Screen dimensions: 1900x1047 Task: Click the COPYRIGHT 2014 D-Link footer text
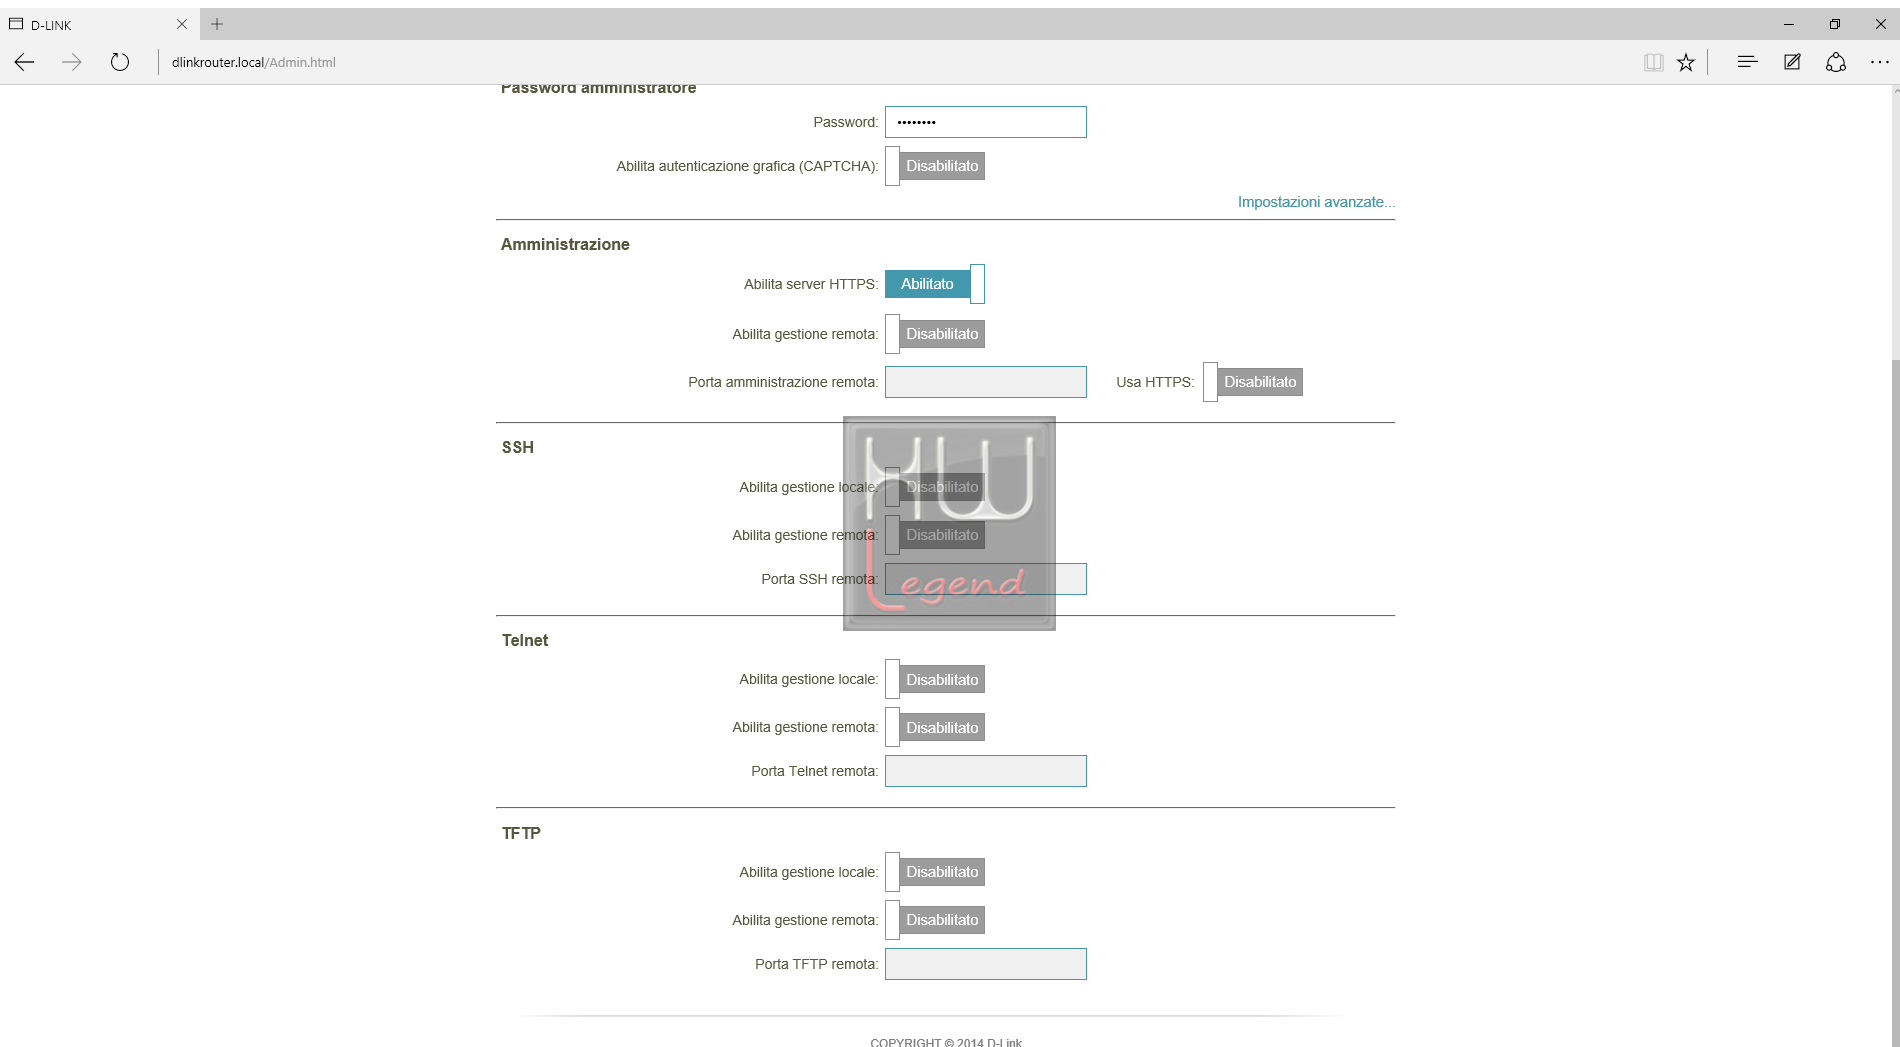click(x=946, y=1042)
